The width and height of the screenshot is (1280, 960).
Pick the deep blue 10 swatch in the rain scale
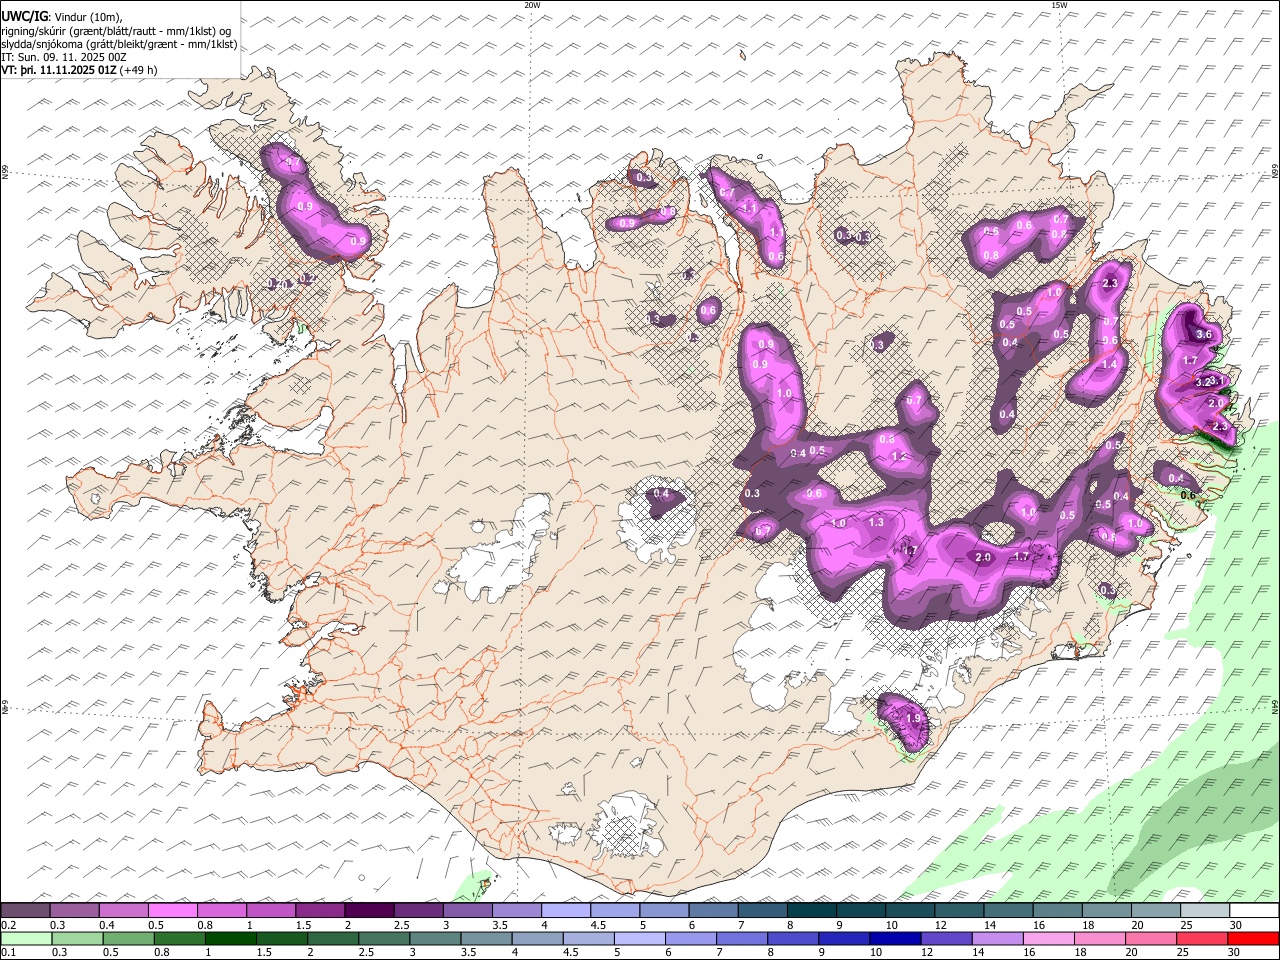pos(895,939)
